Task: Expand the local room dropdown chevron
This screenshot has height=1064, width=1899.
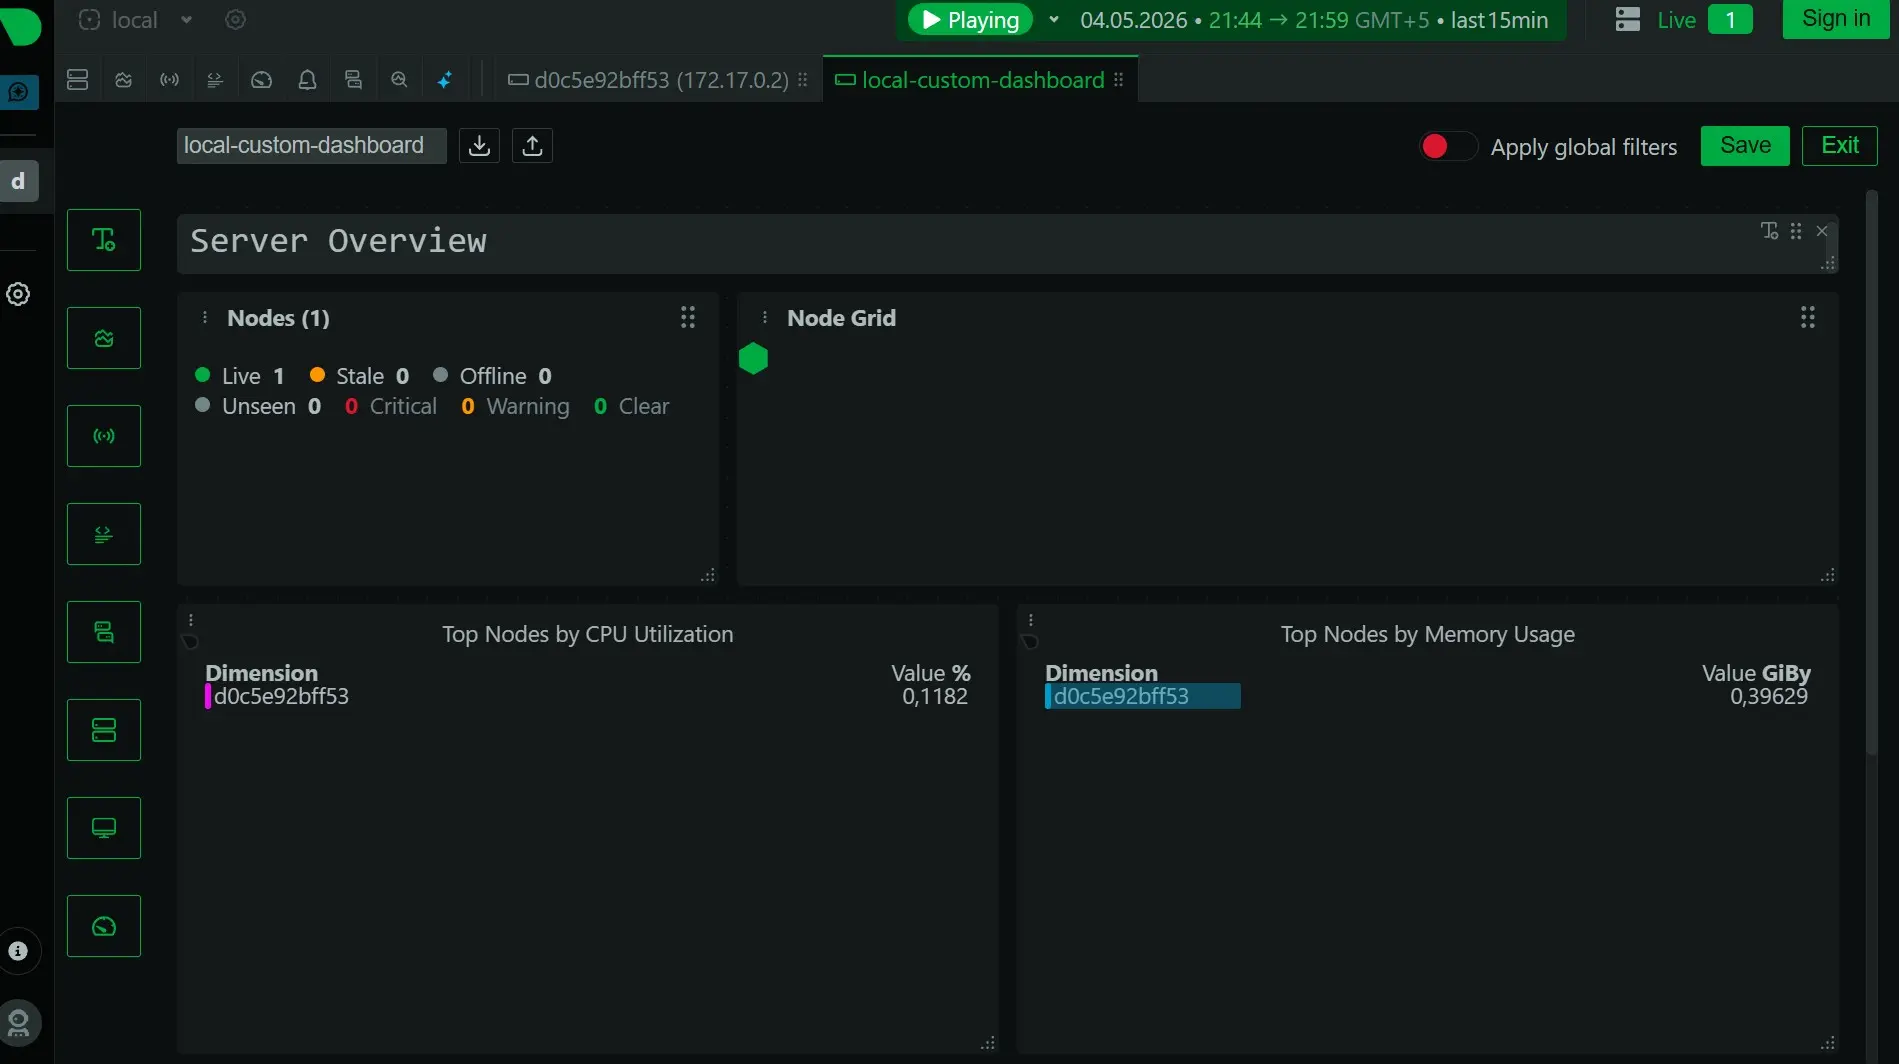Action: [x=186, y=20]
